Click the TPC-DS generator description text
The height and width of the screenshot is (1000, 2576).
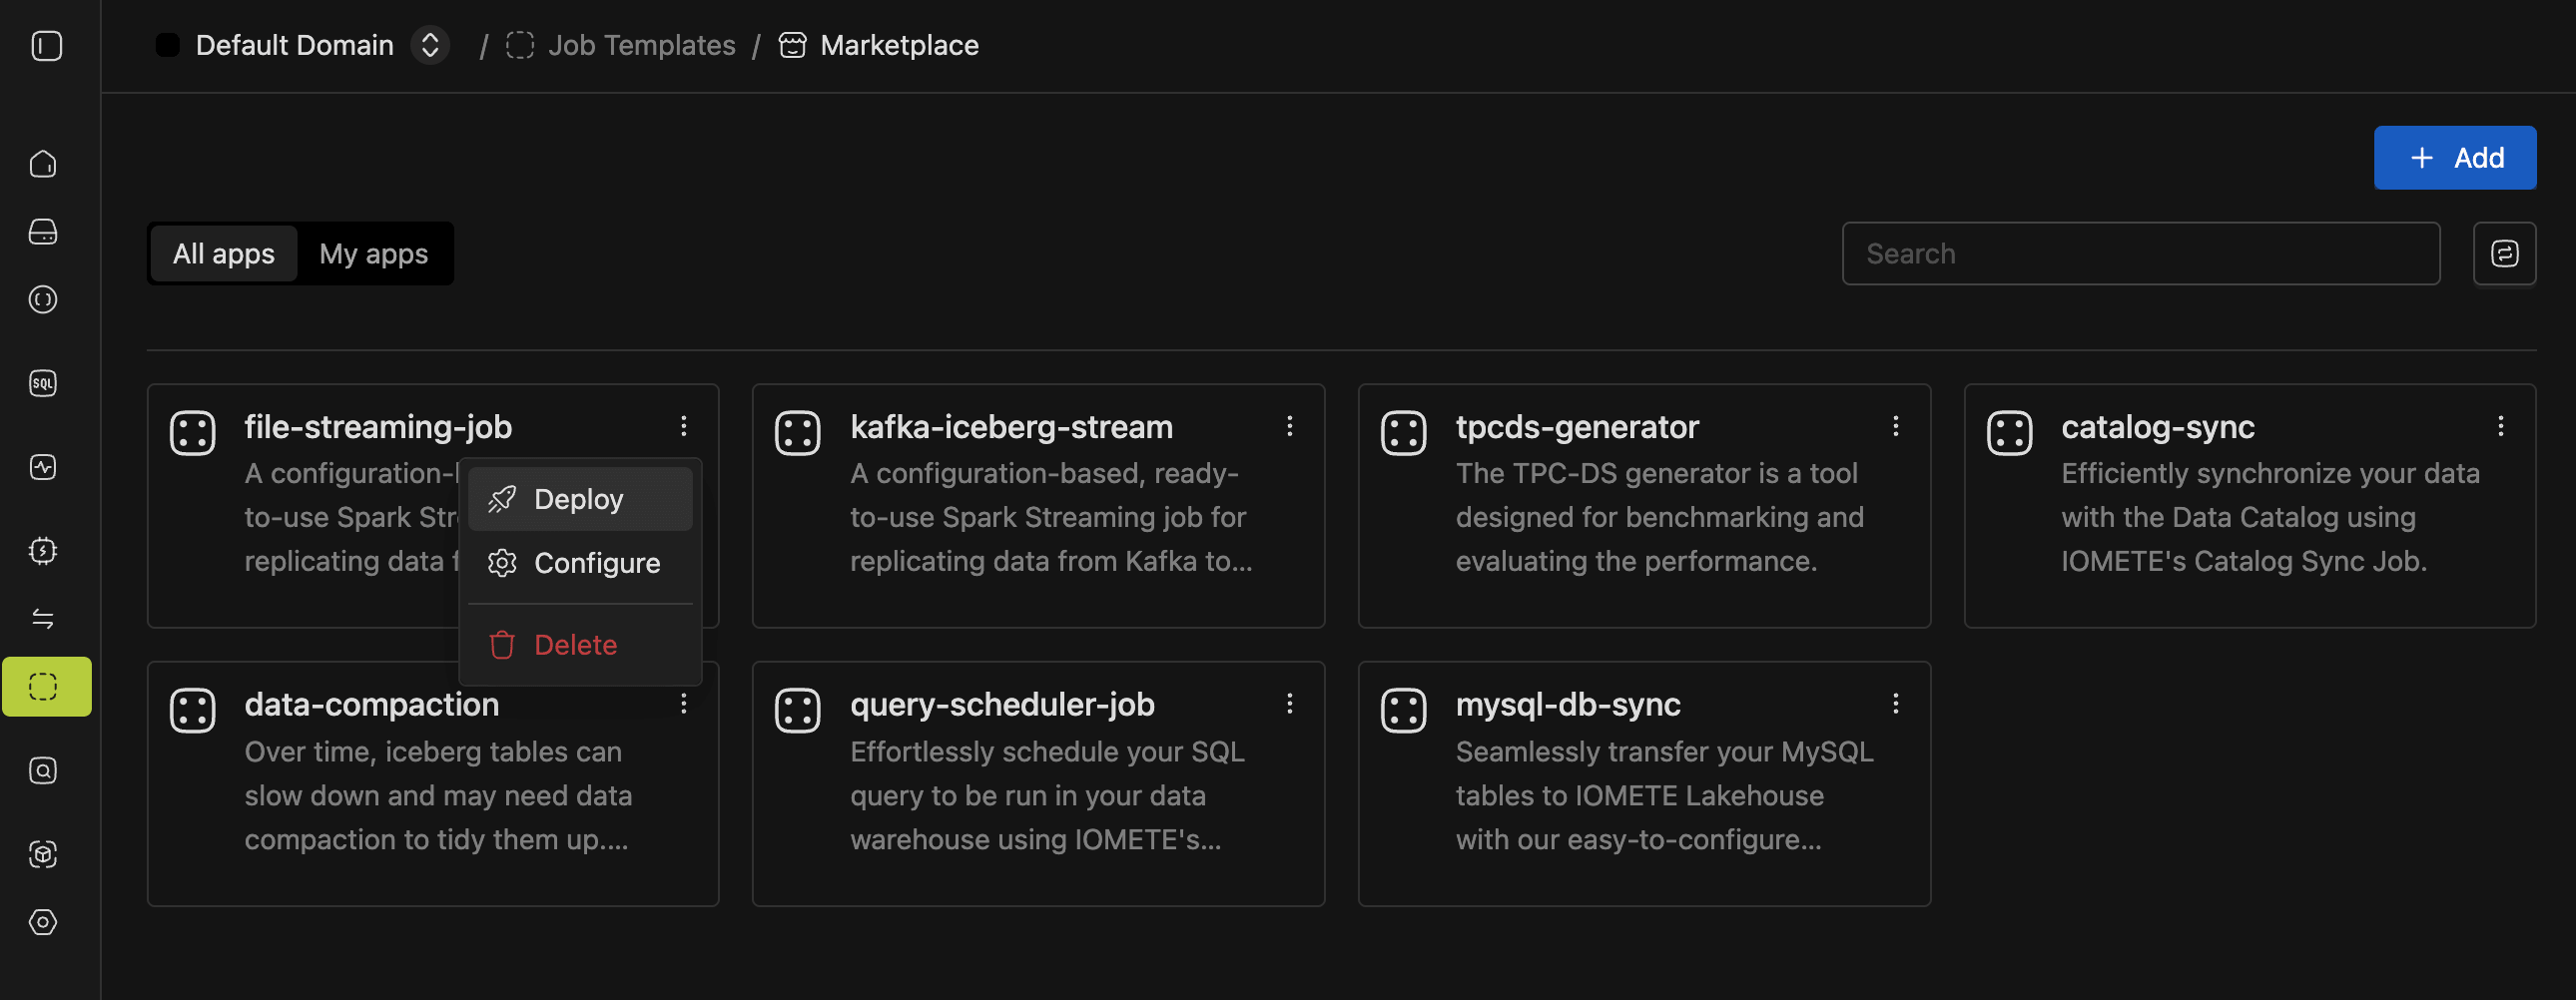(x=1659, y=517)
